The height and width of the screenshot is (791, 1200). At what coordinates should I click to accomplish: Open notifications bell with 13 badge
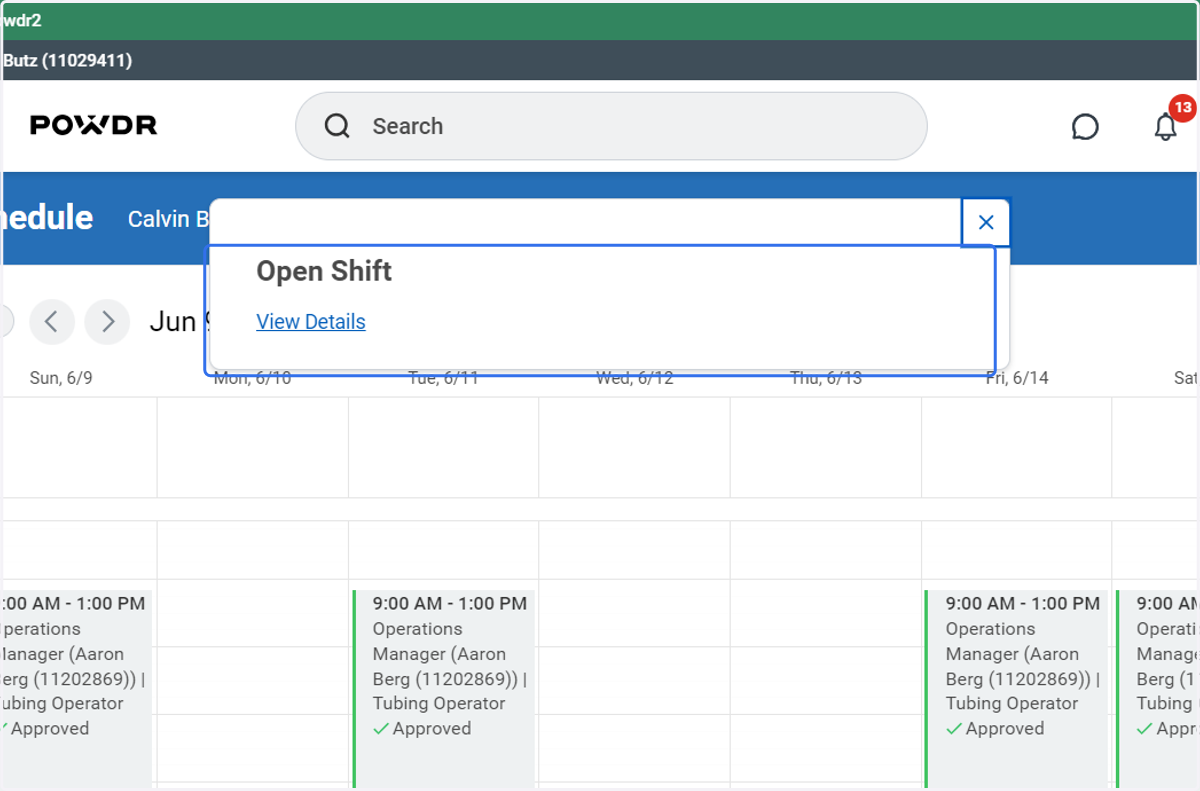coord(1167,124)
